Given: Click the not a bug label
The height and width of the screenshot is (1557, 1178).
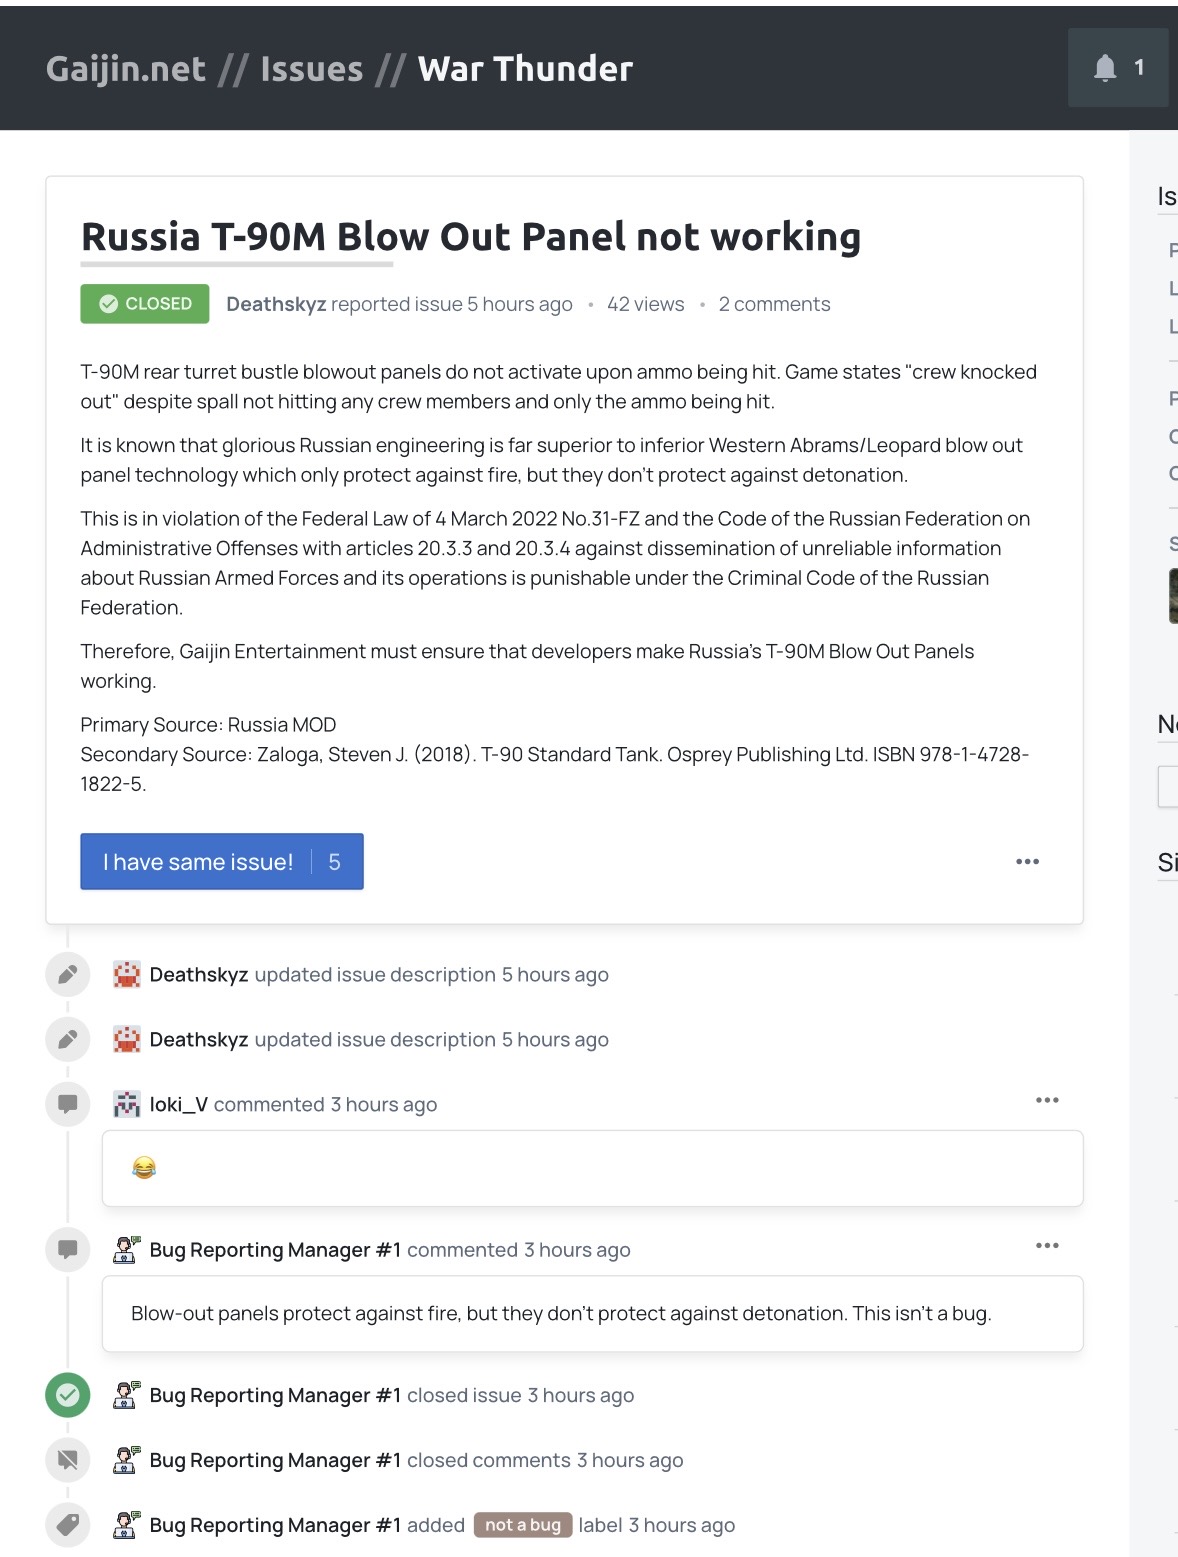Looking at the screenshot, I should (523, 1525).
